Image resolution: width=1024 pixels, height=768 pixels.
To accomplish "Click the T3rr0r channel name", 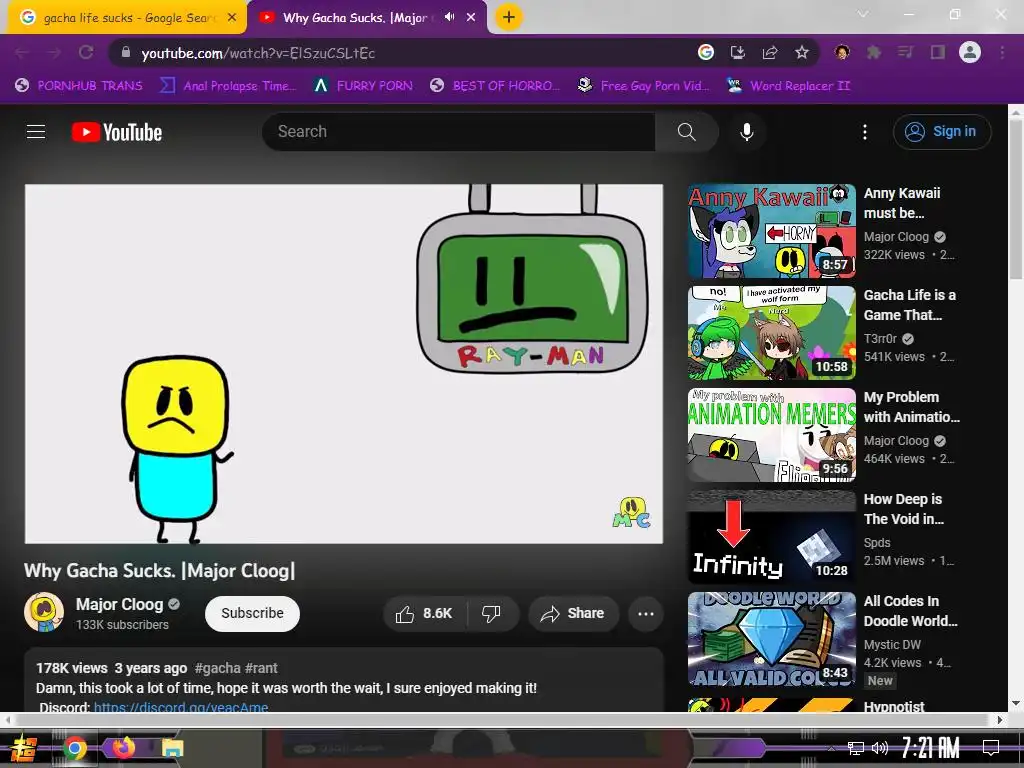I will 880,338.
